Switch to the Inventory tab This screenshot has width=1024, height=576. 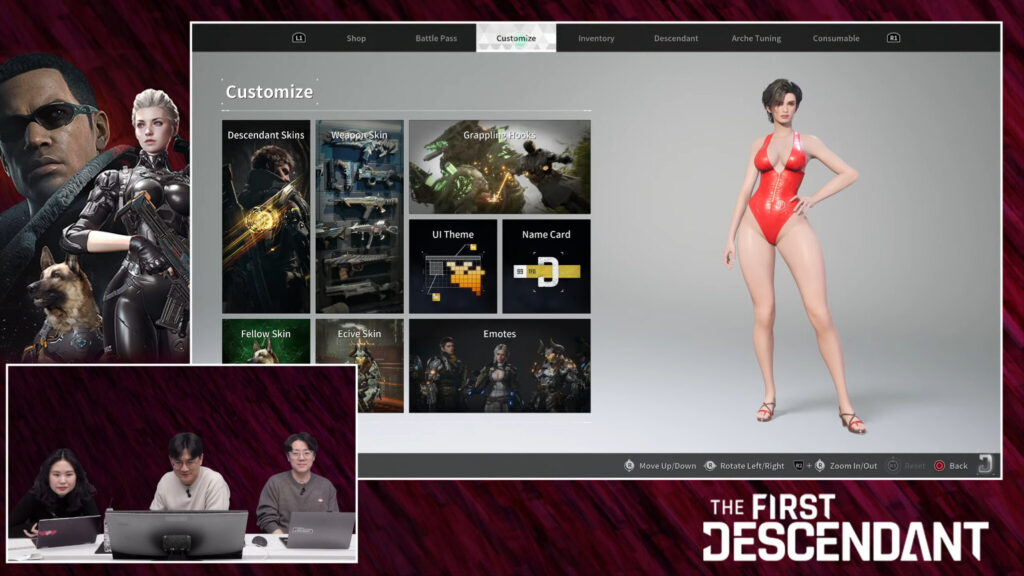point(596,38)
